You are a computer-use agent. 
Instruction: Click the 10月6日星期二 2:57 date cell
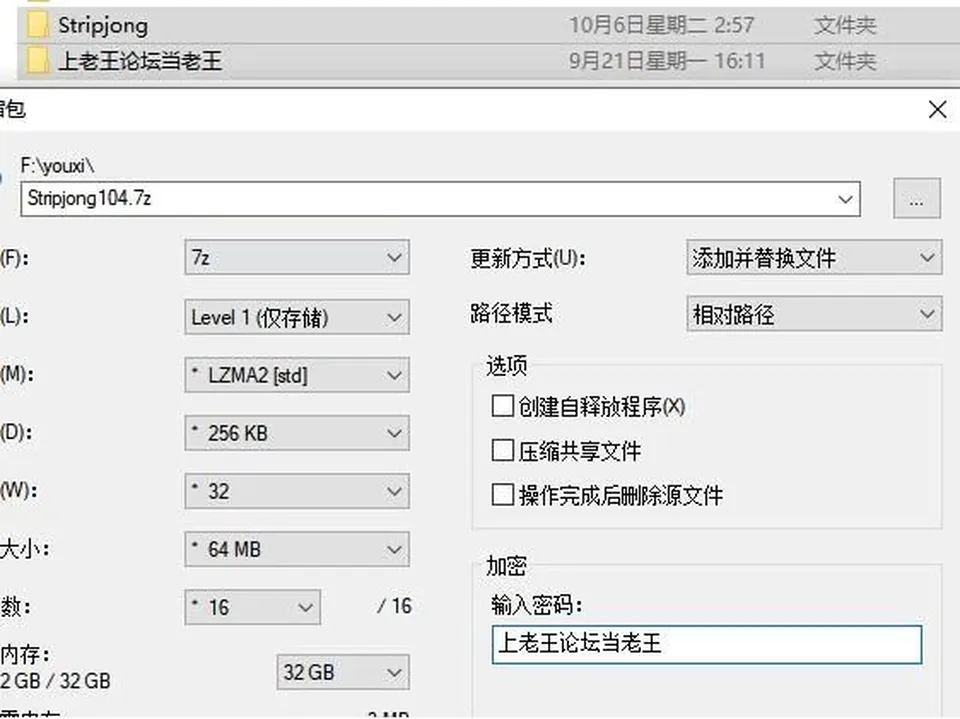[x=661, y=25]
